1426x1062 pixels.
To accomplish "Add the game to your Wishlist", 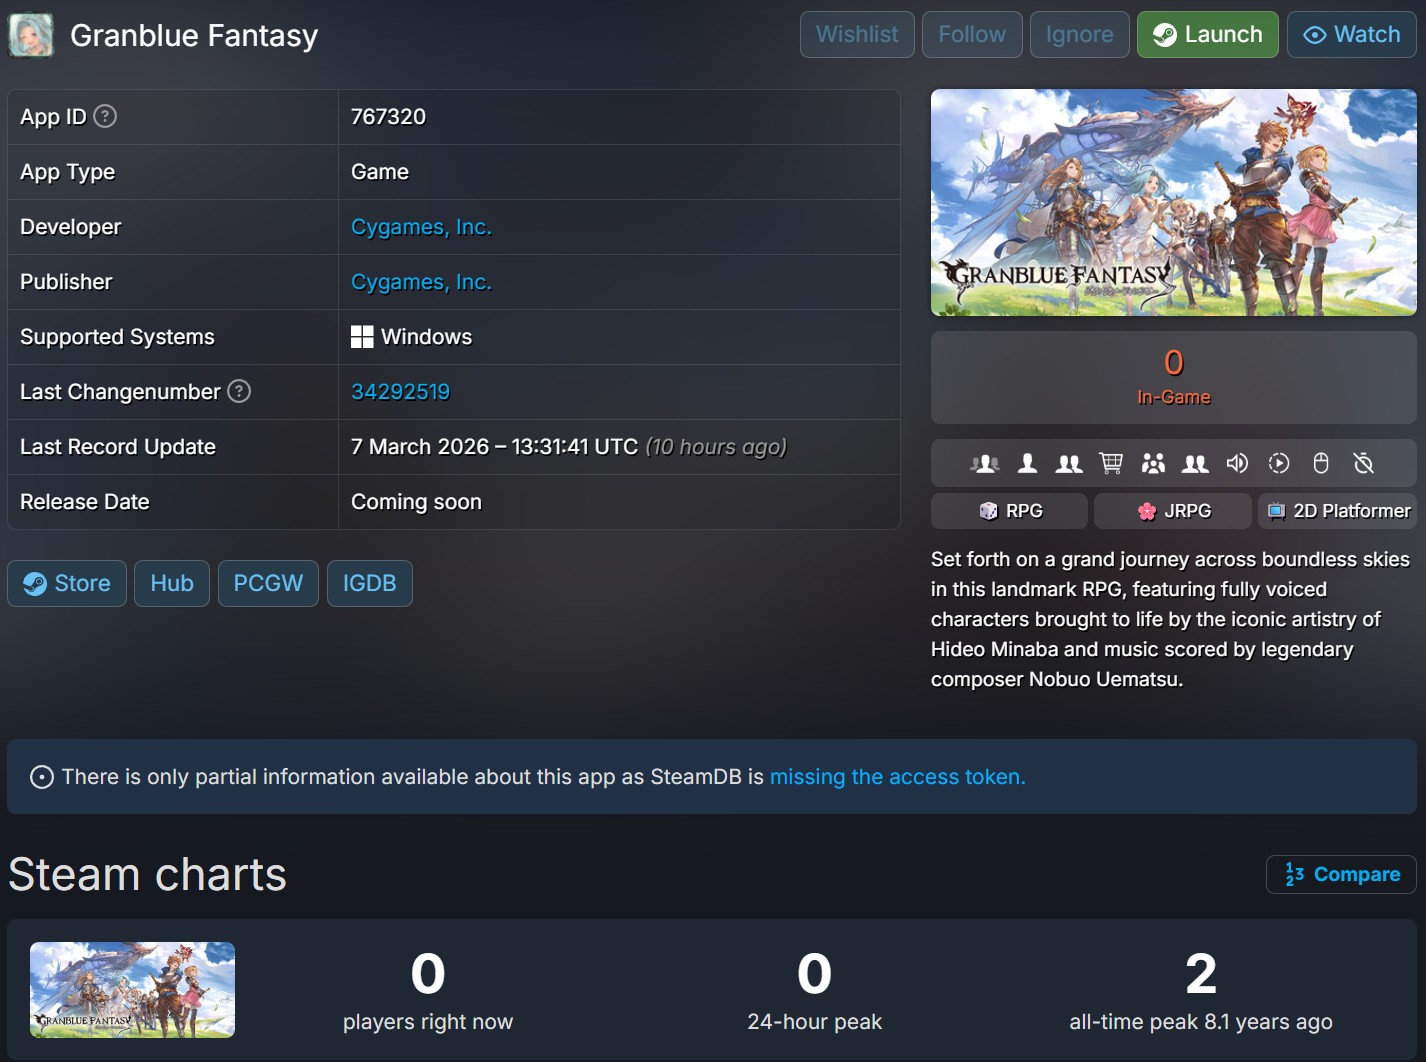I will tap(857, 35).
